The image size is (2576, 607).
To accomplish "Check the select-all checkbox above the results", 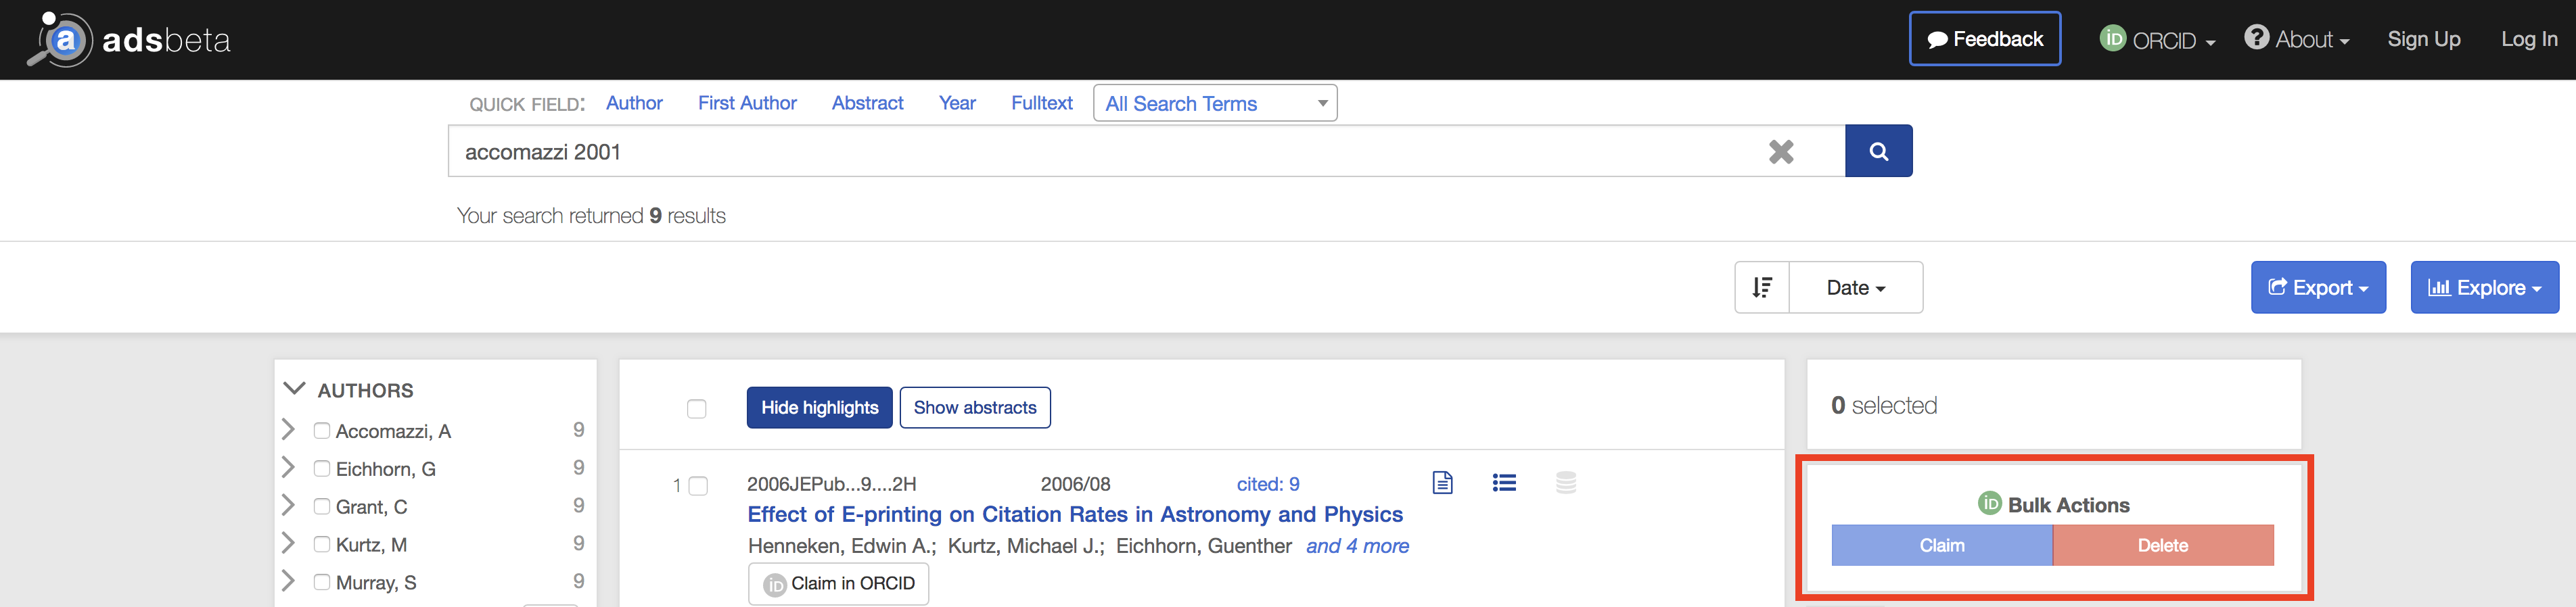I will pyautogui.click(x=696, y=409).
